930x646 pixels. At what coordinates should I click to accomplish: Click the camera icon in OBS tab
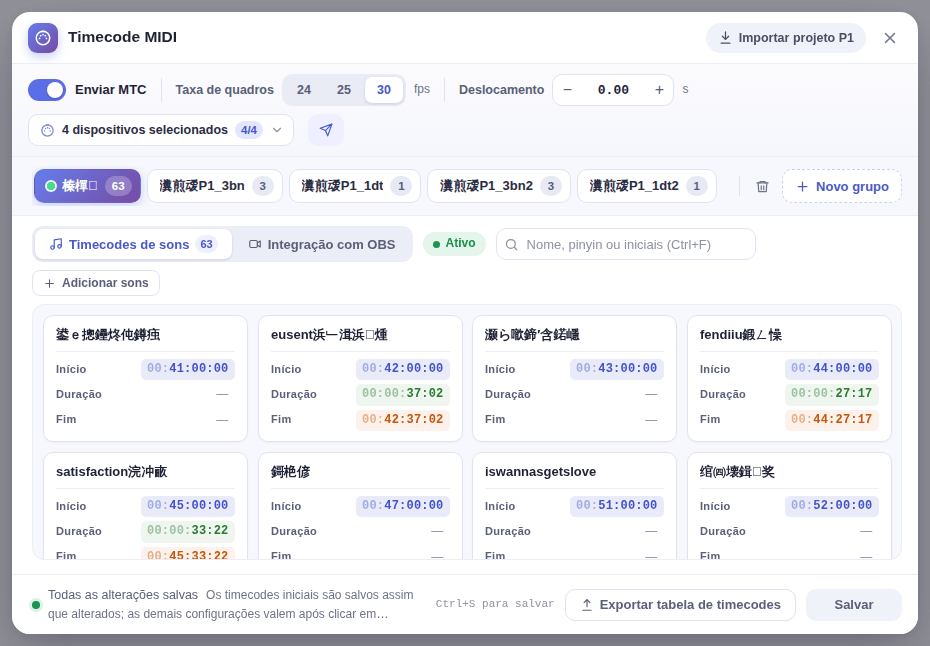coord(255,244)
